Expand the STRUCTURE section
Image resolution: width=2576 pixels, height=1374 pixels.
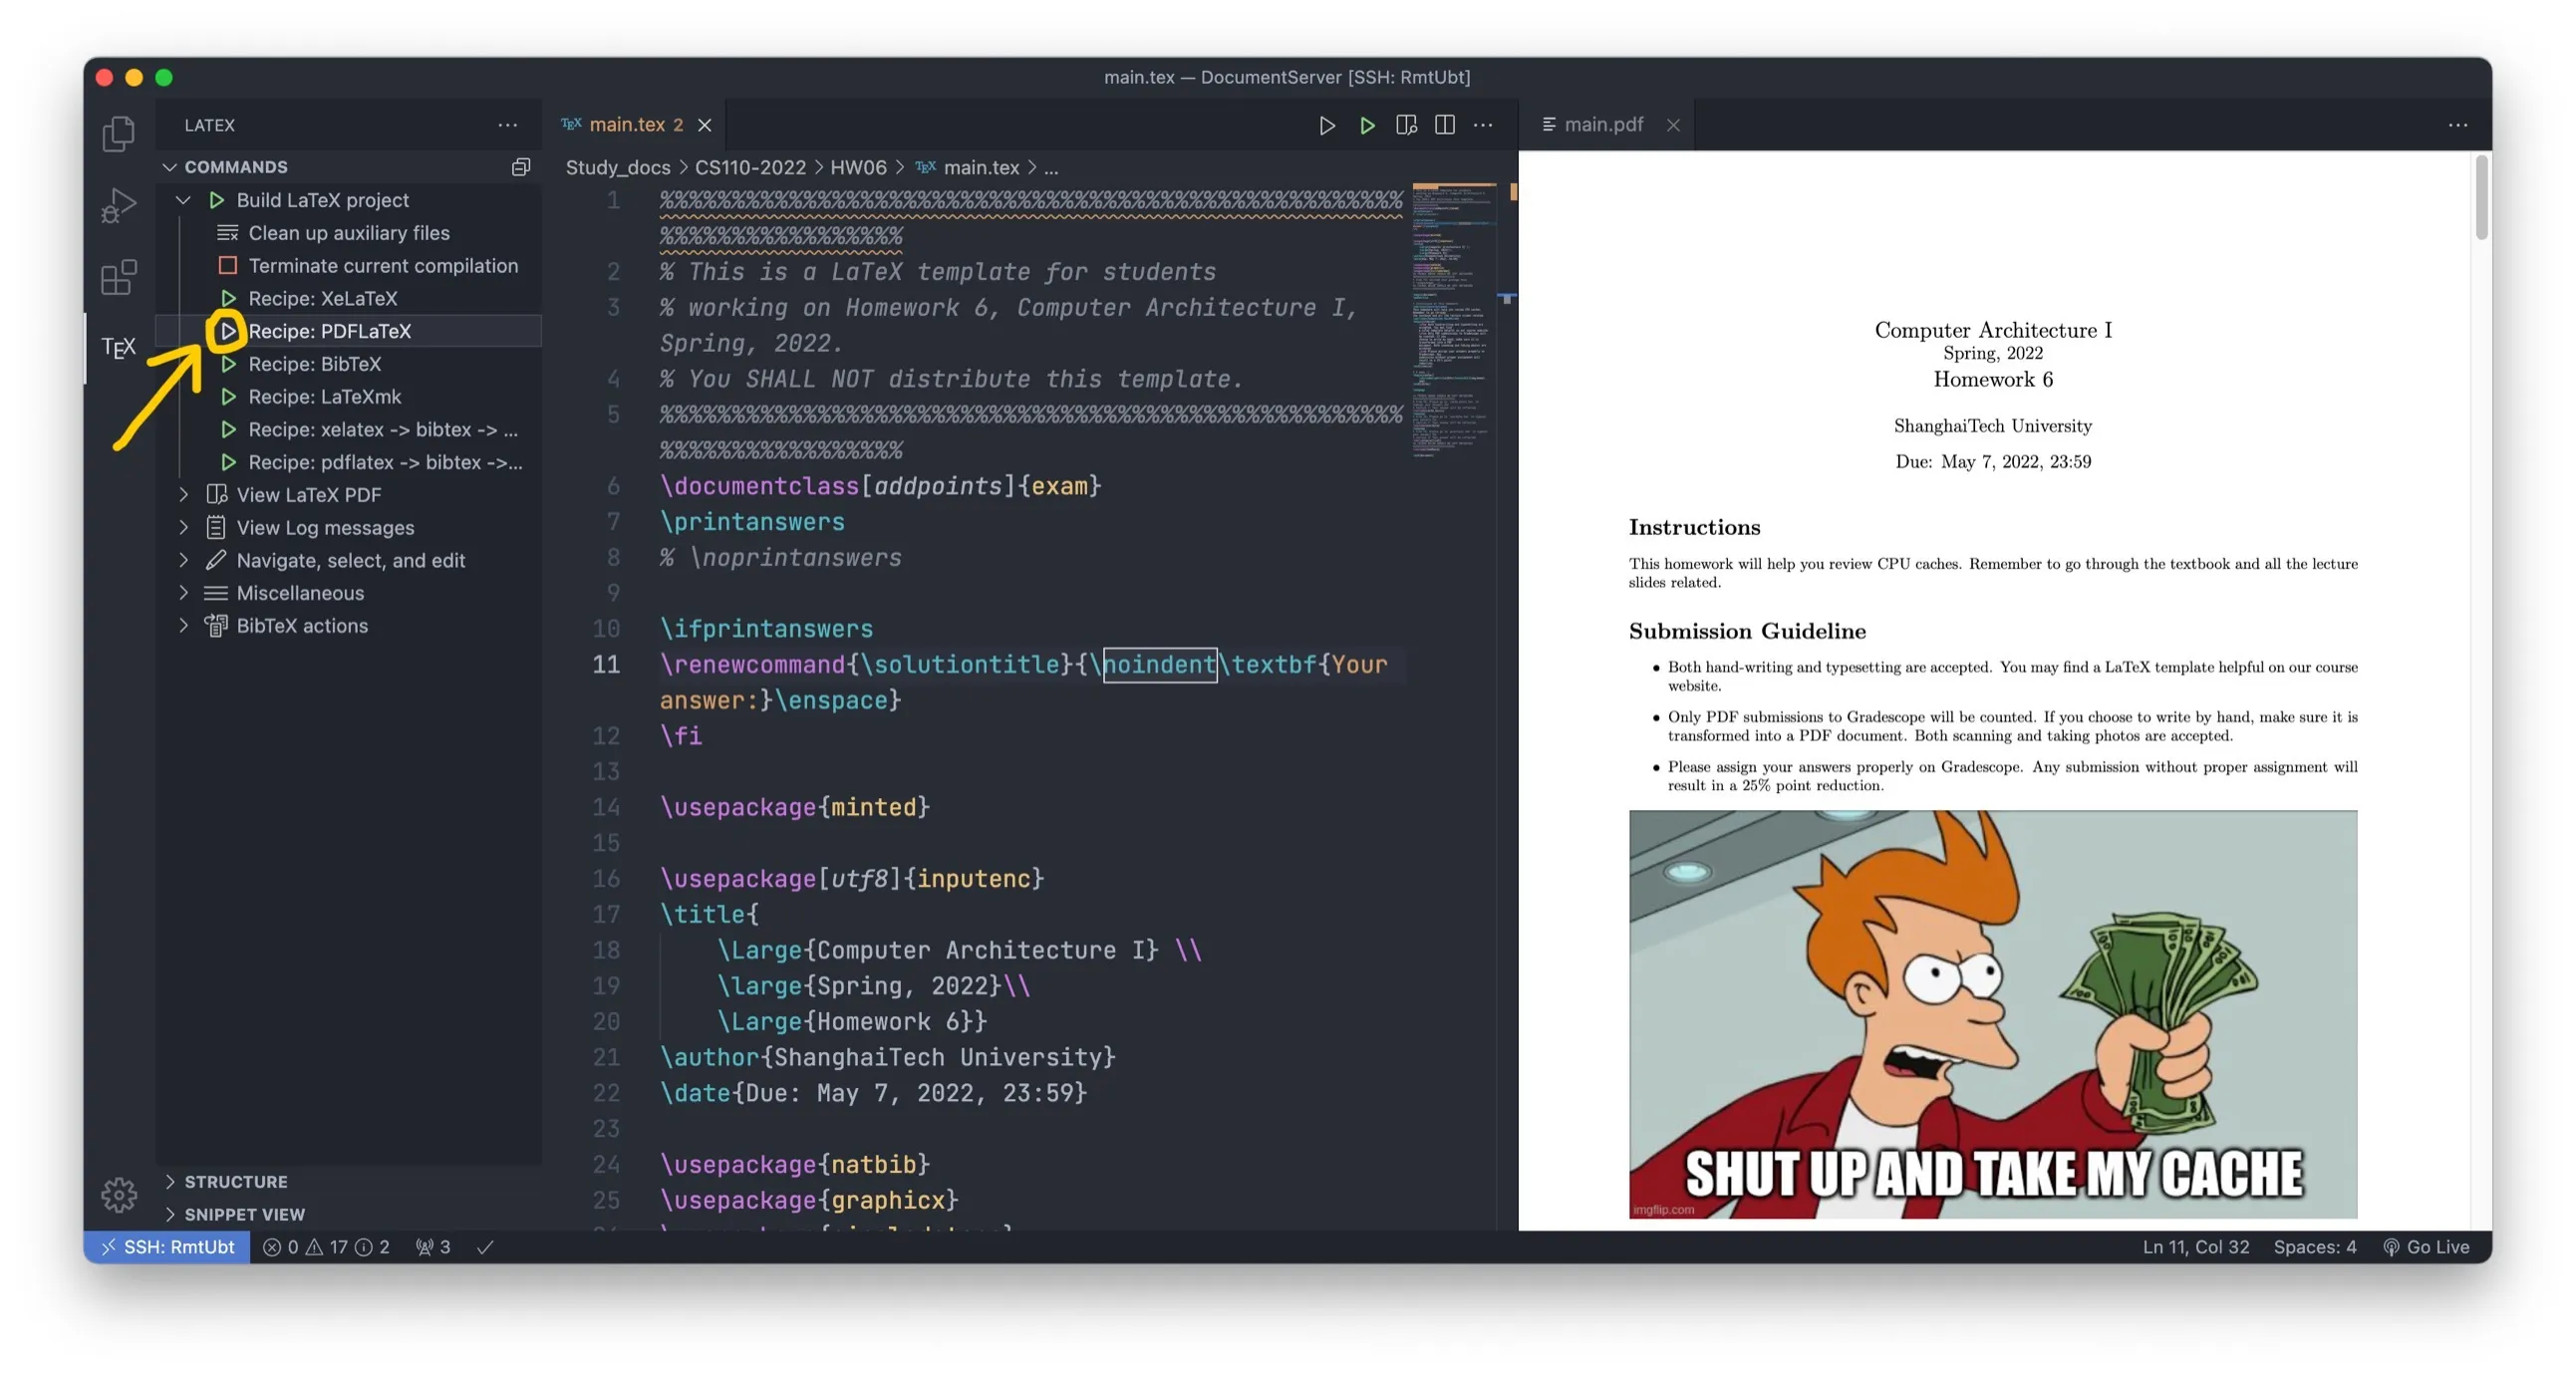(235, 1181)
